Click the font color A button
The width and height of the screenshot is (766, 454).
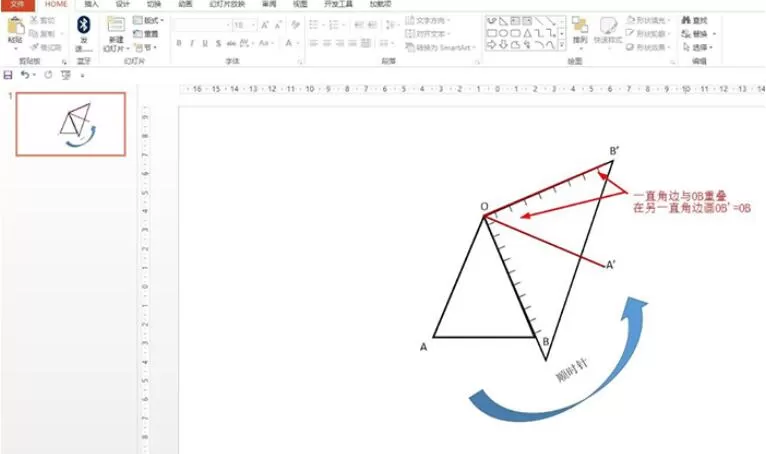tap(289, 43)
